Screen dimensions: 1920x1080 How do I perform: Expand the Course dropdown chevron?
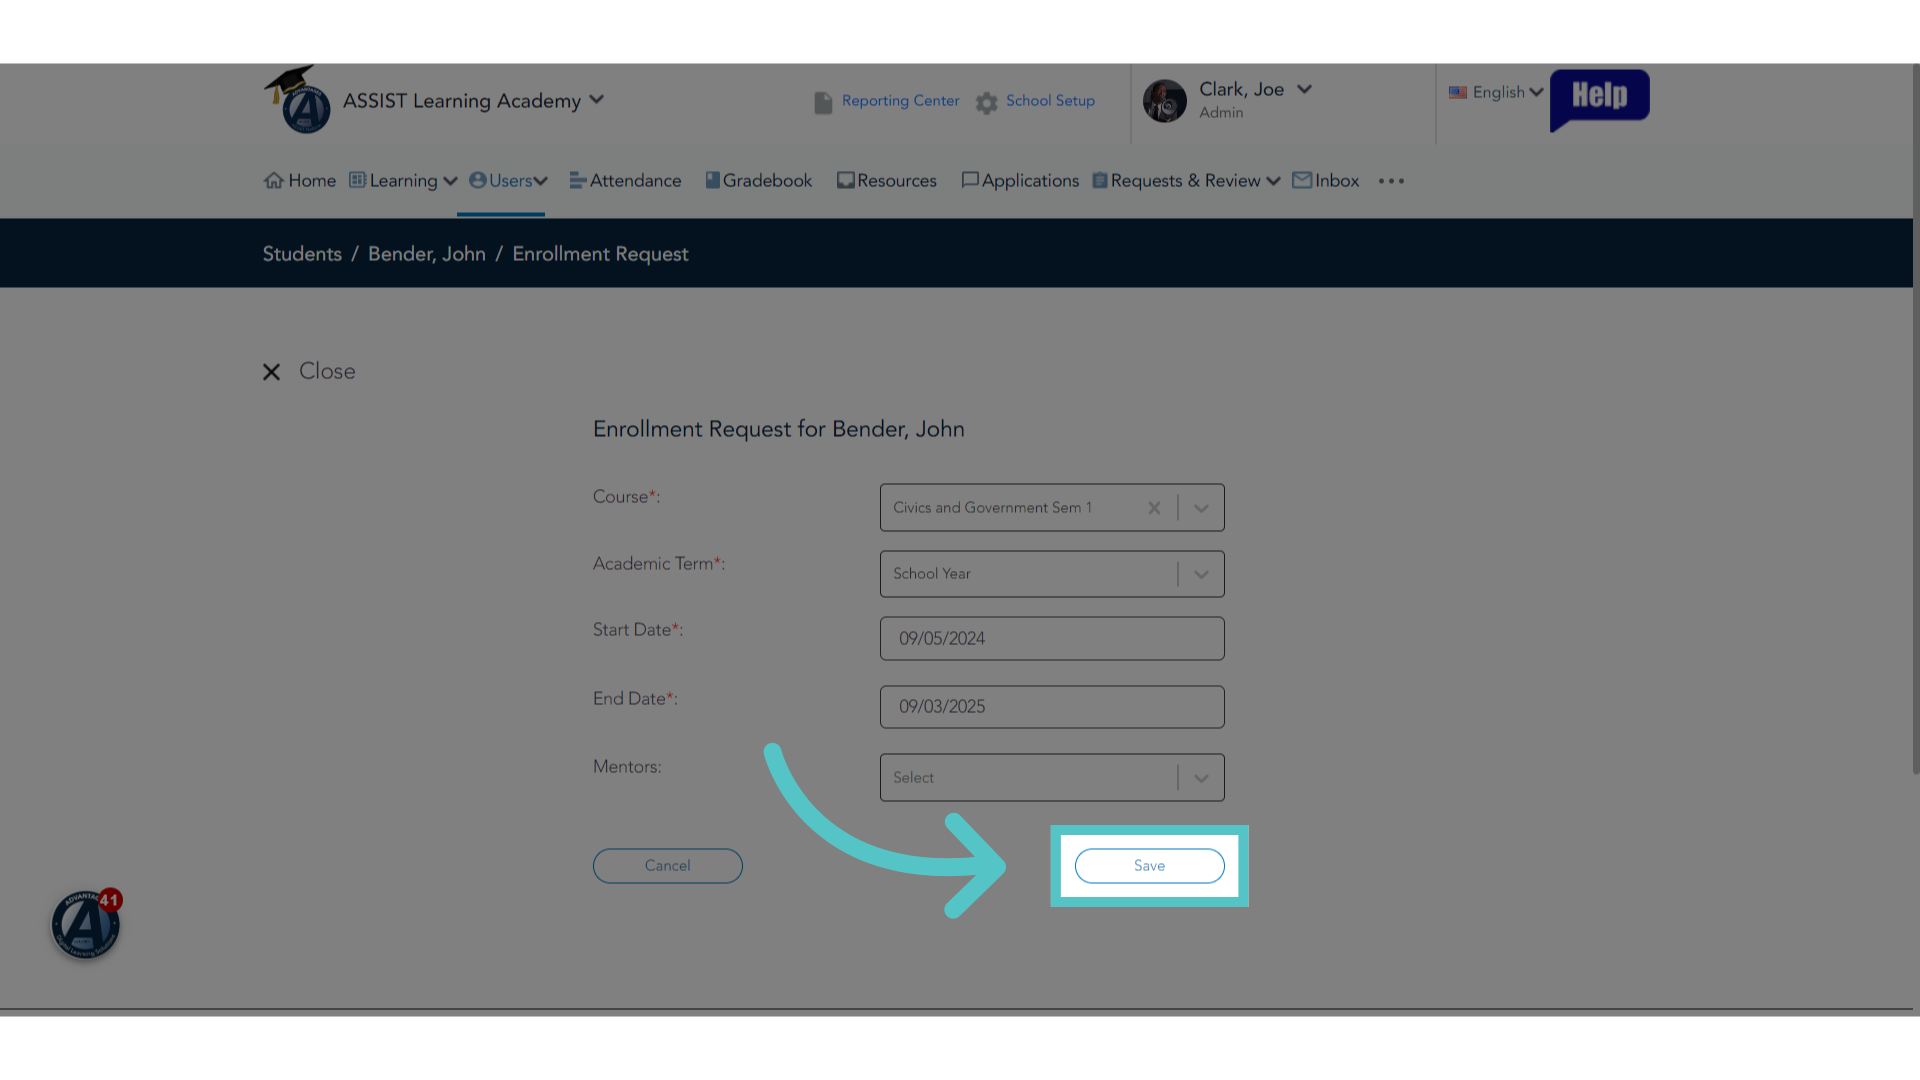(1201, 508)
